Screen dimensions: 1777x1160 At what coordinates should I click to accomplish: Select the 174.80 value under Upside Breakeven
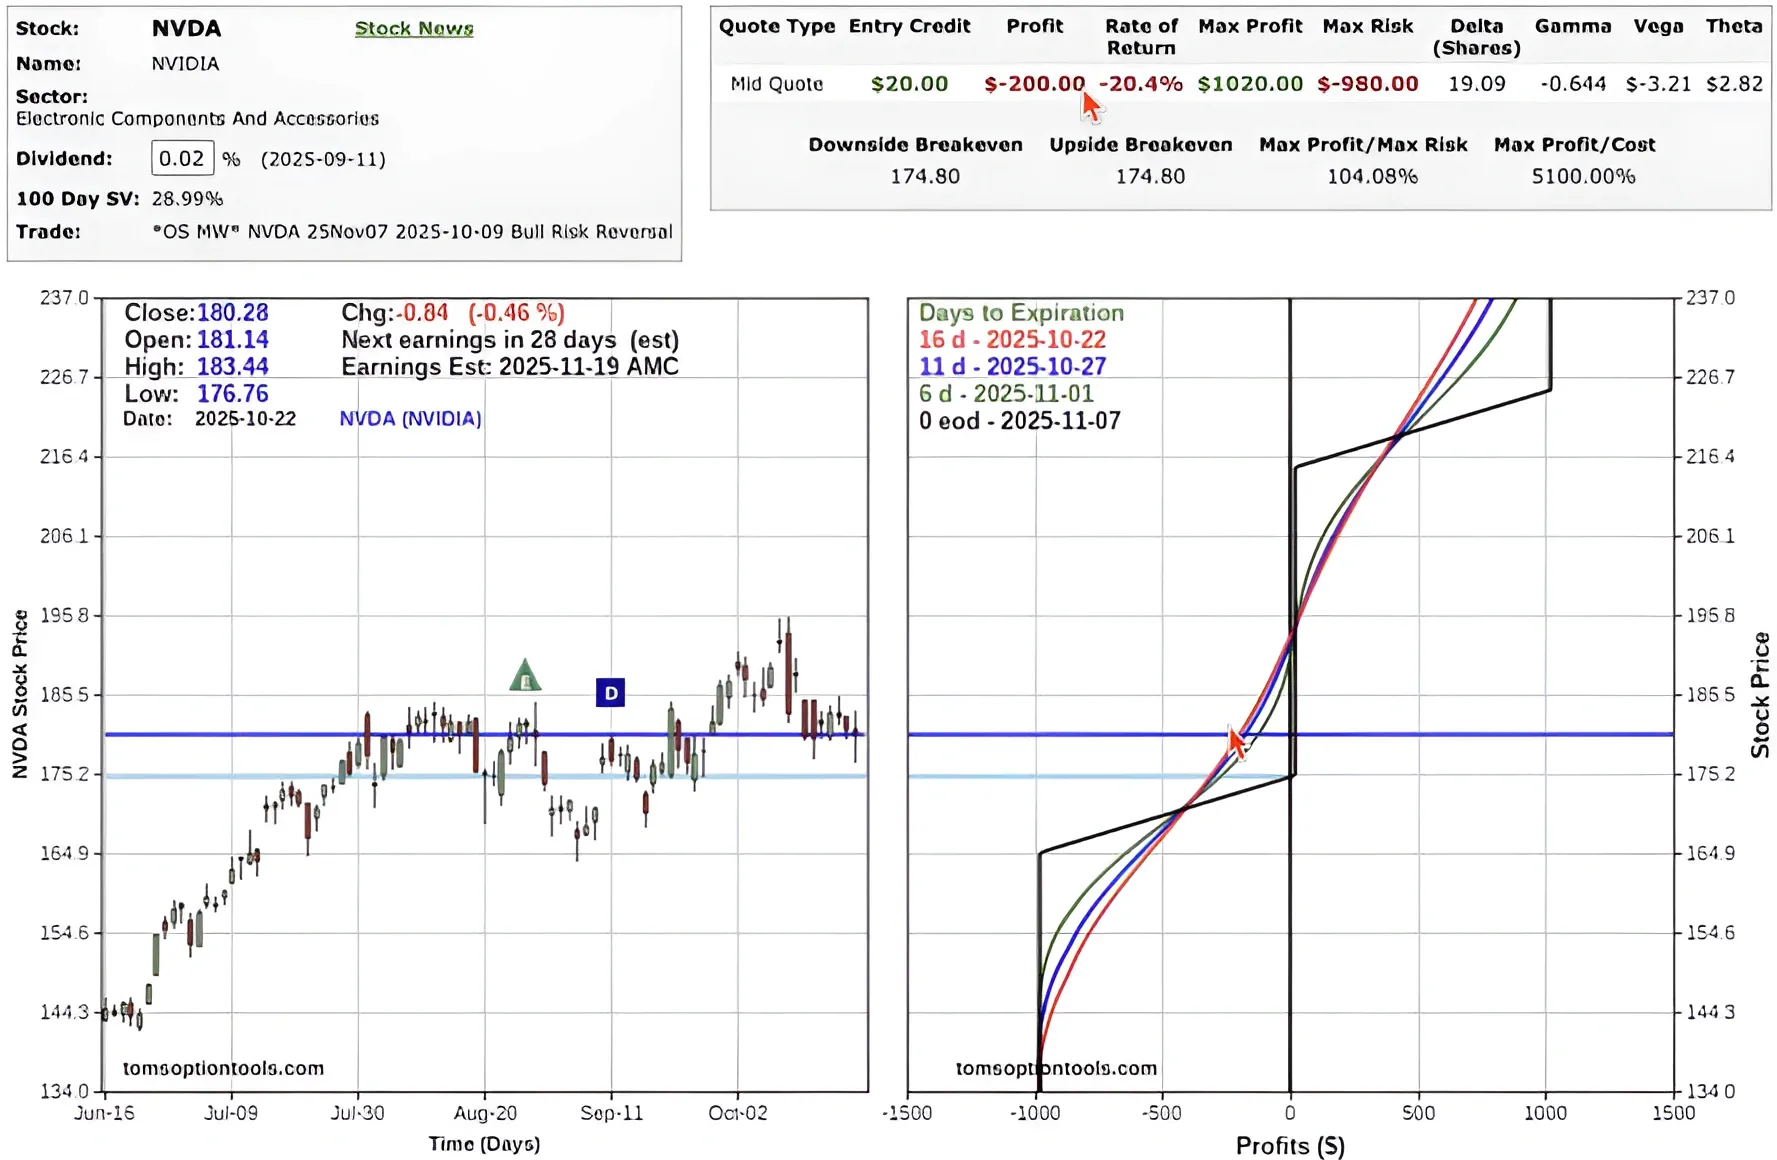tap(1150, 177)
